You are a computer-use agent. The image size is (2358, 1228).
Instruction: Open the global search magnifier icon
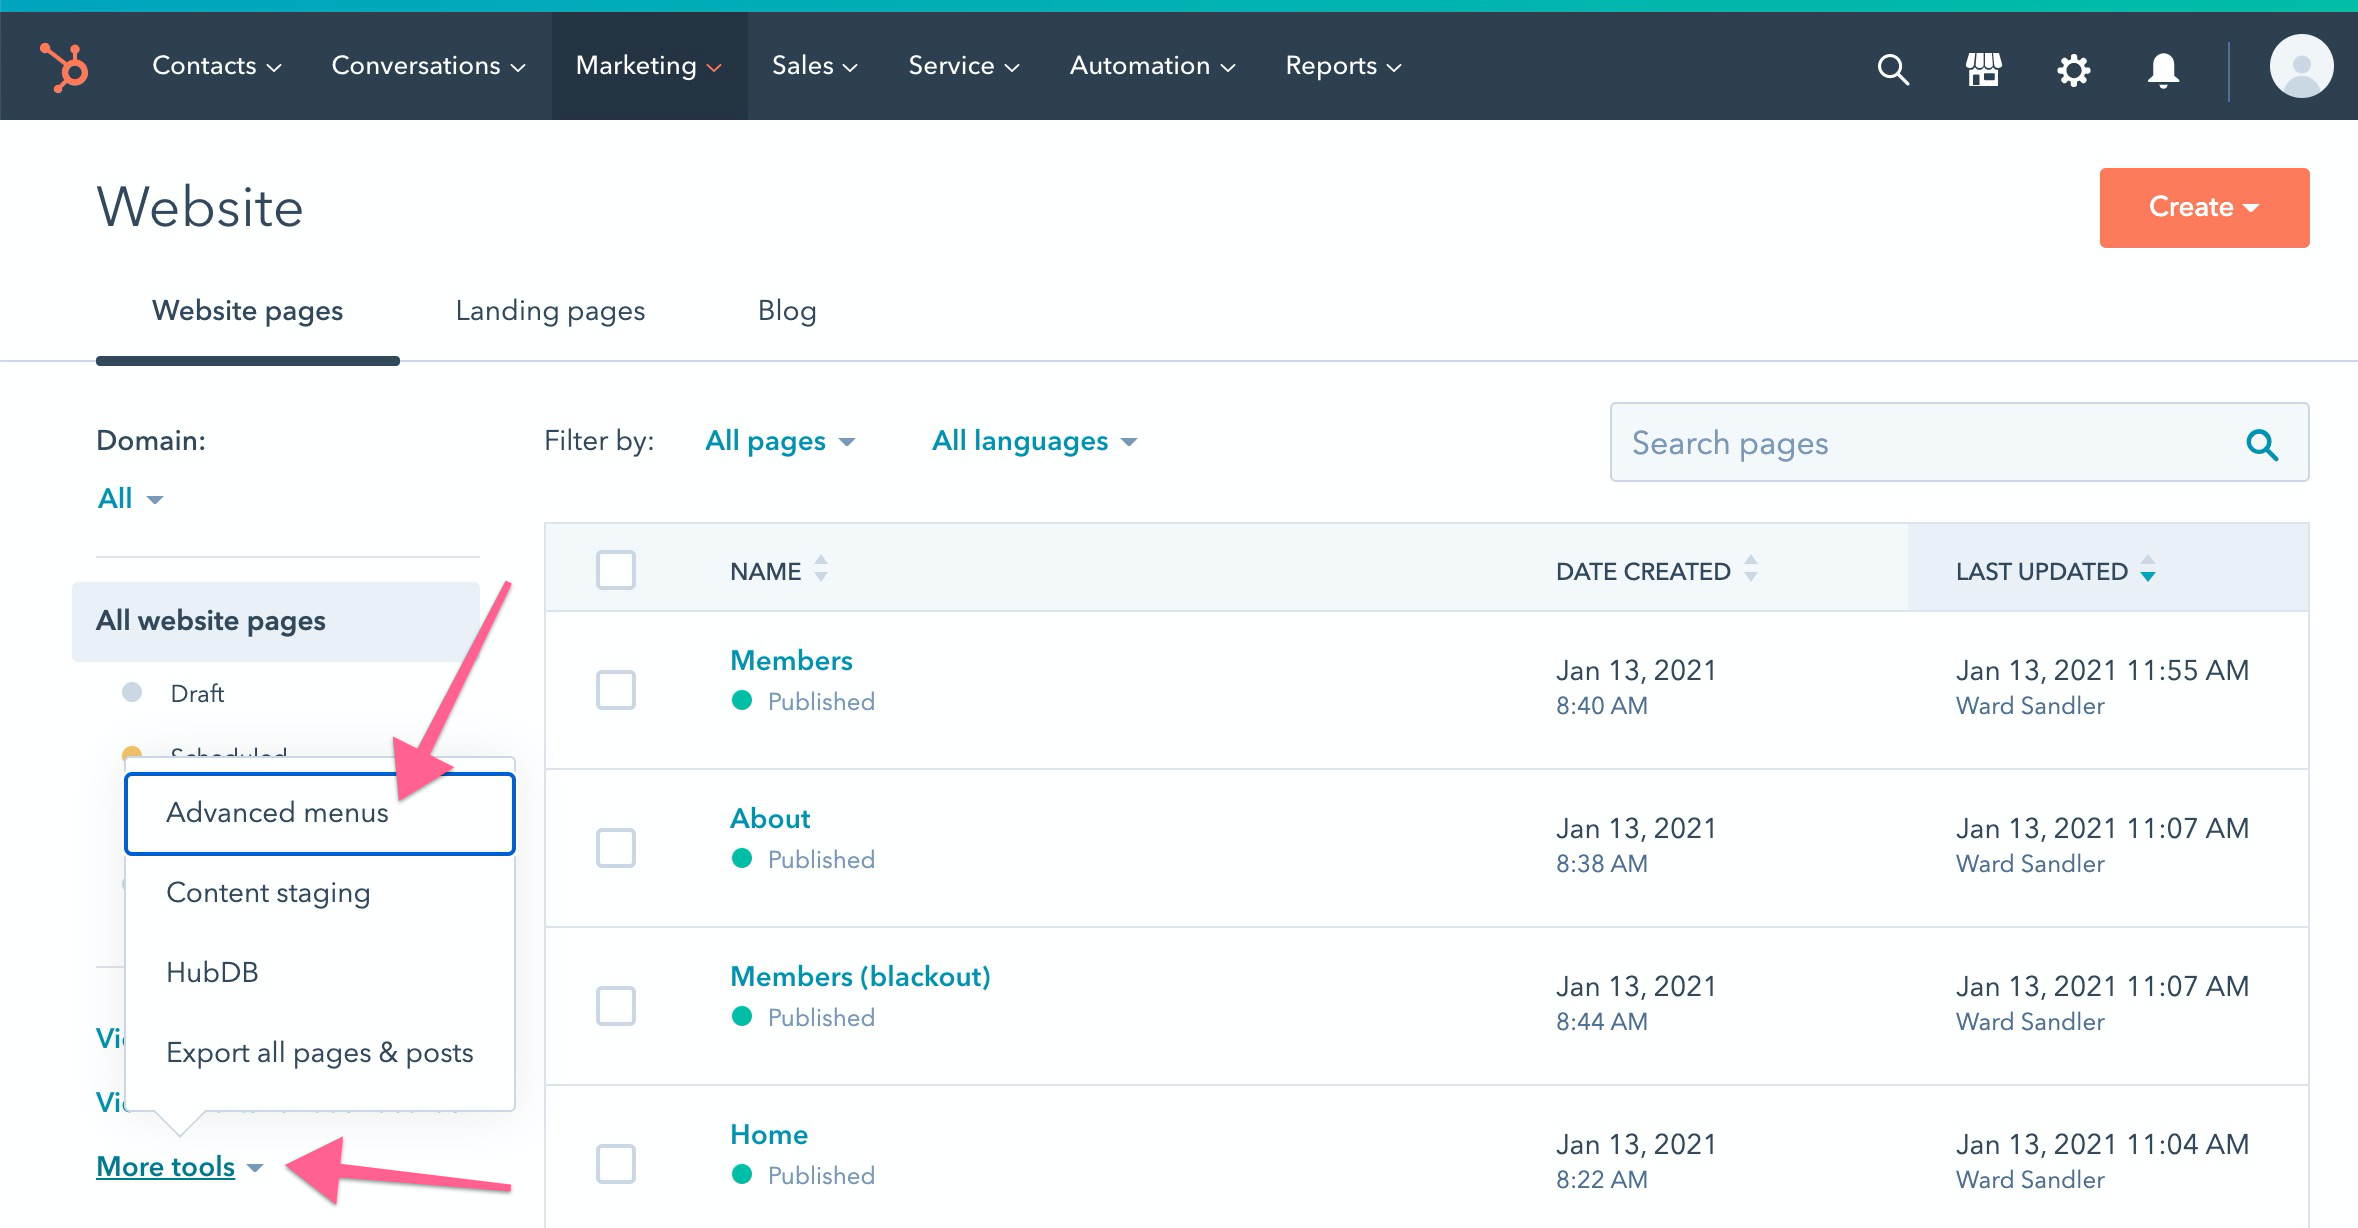click(1893, 69)
